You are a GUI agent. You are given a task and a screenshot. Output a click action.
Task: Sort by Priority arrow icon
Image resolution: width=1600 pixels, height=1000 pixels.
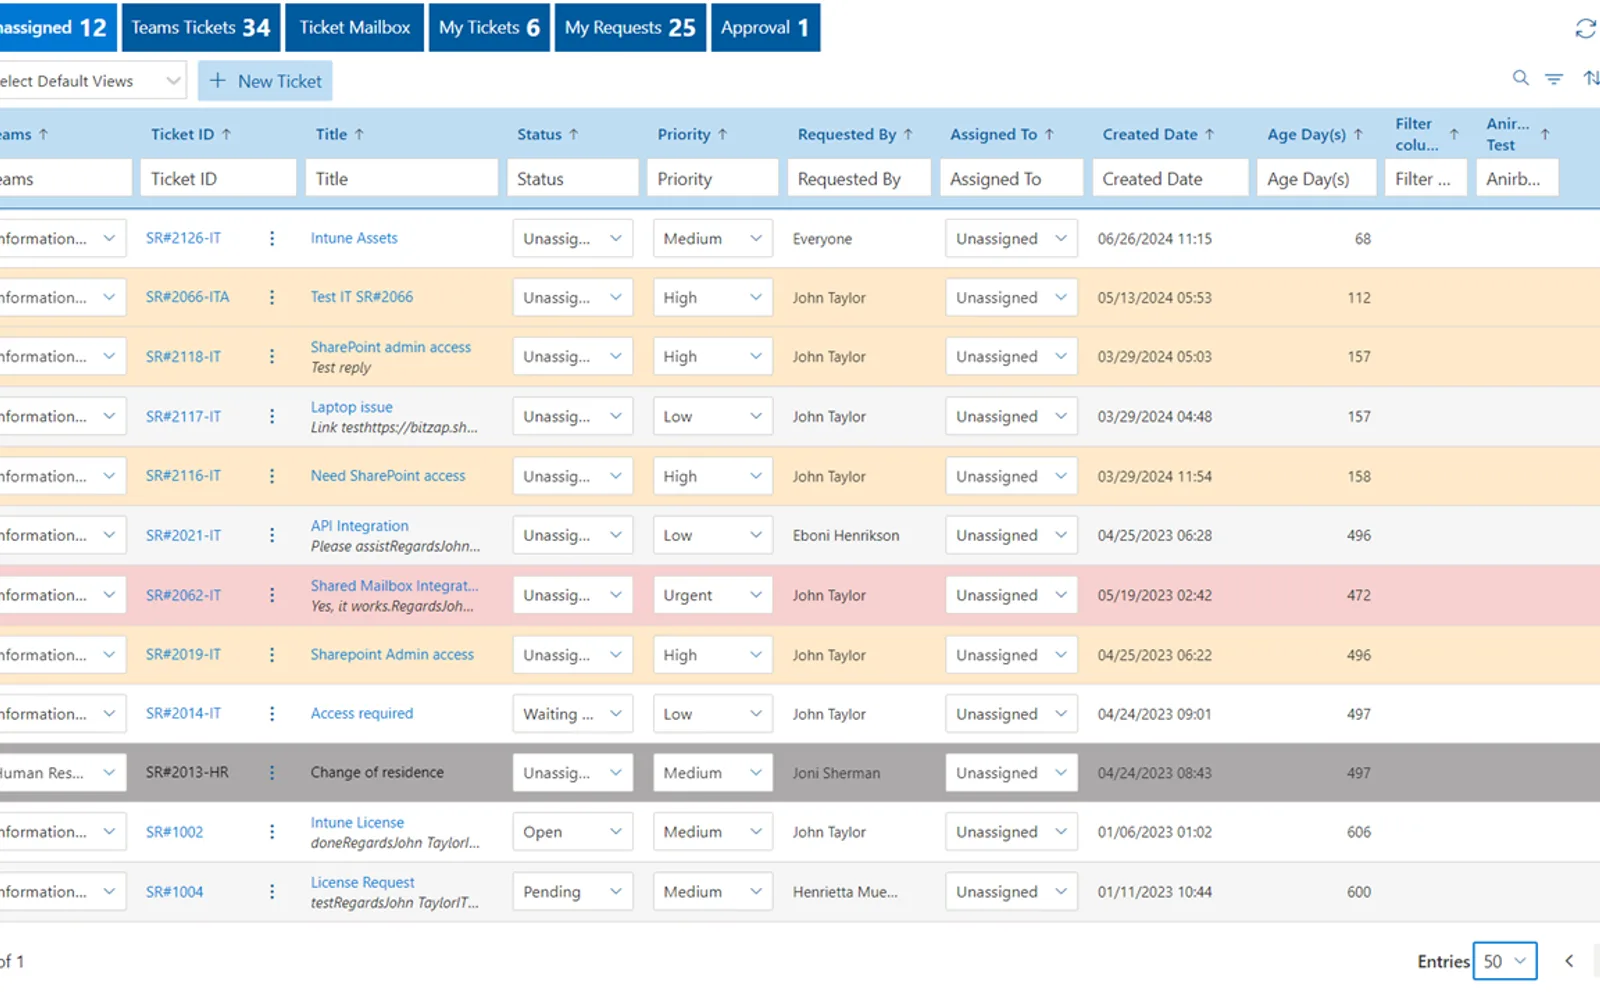722,134
